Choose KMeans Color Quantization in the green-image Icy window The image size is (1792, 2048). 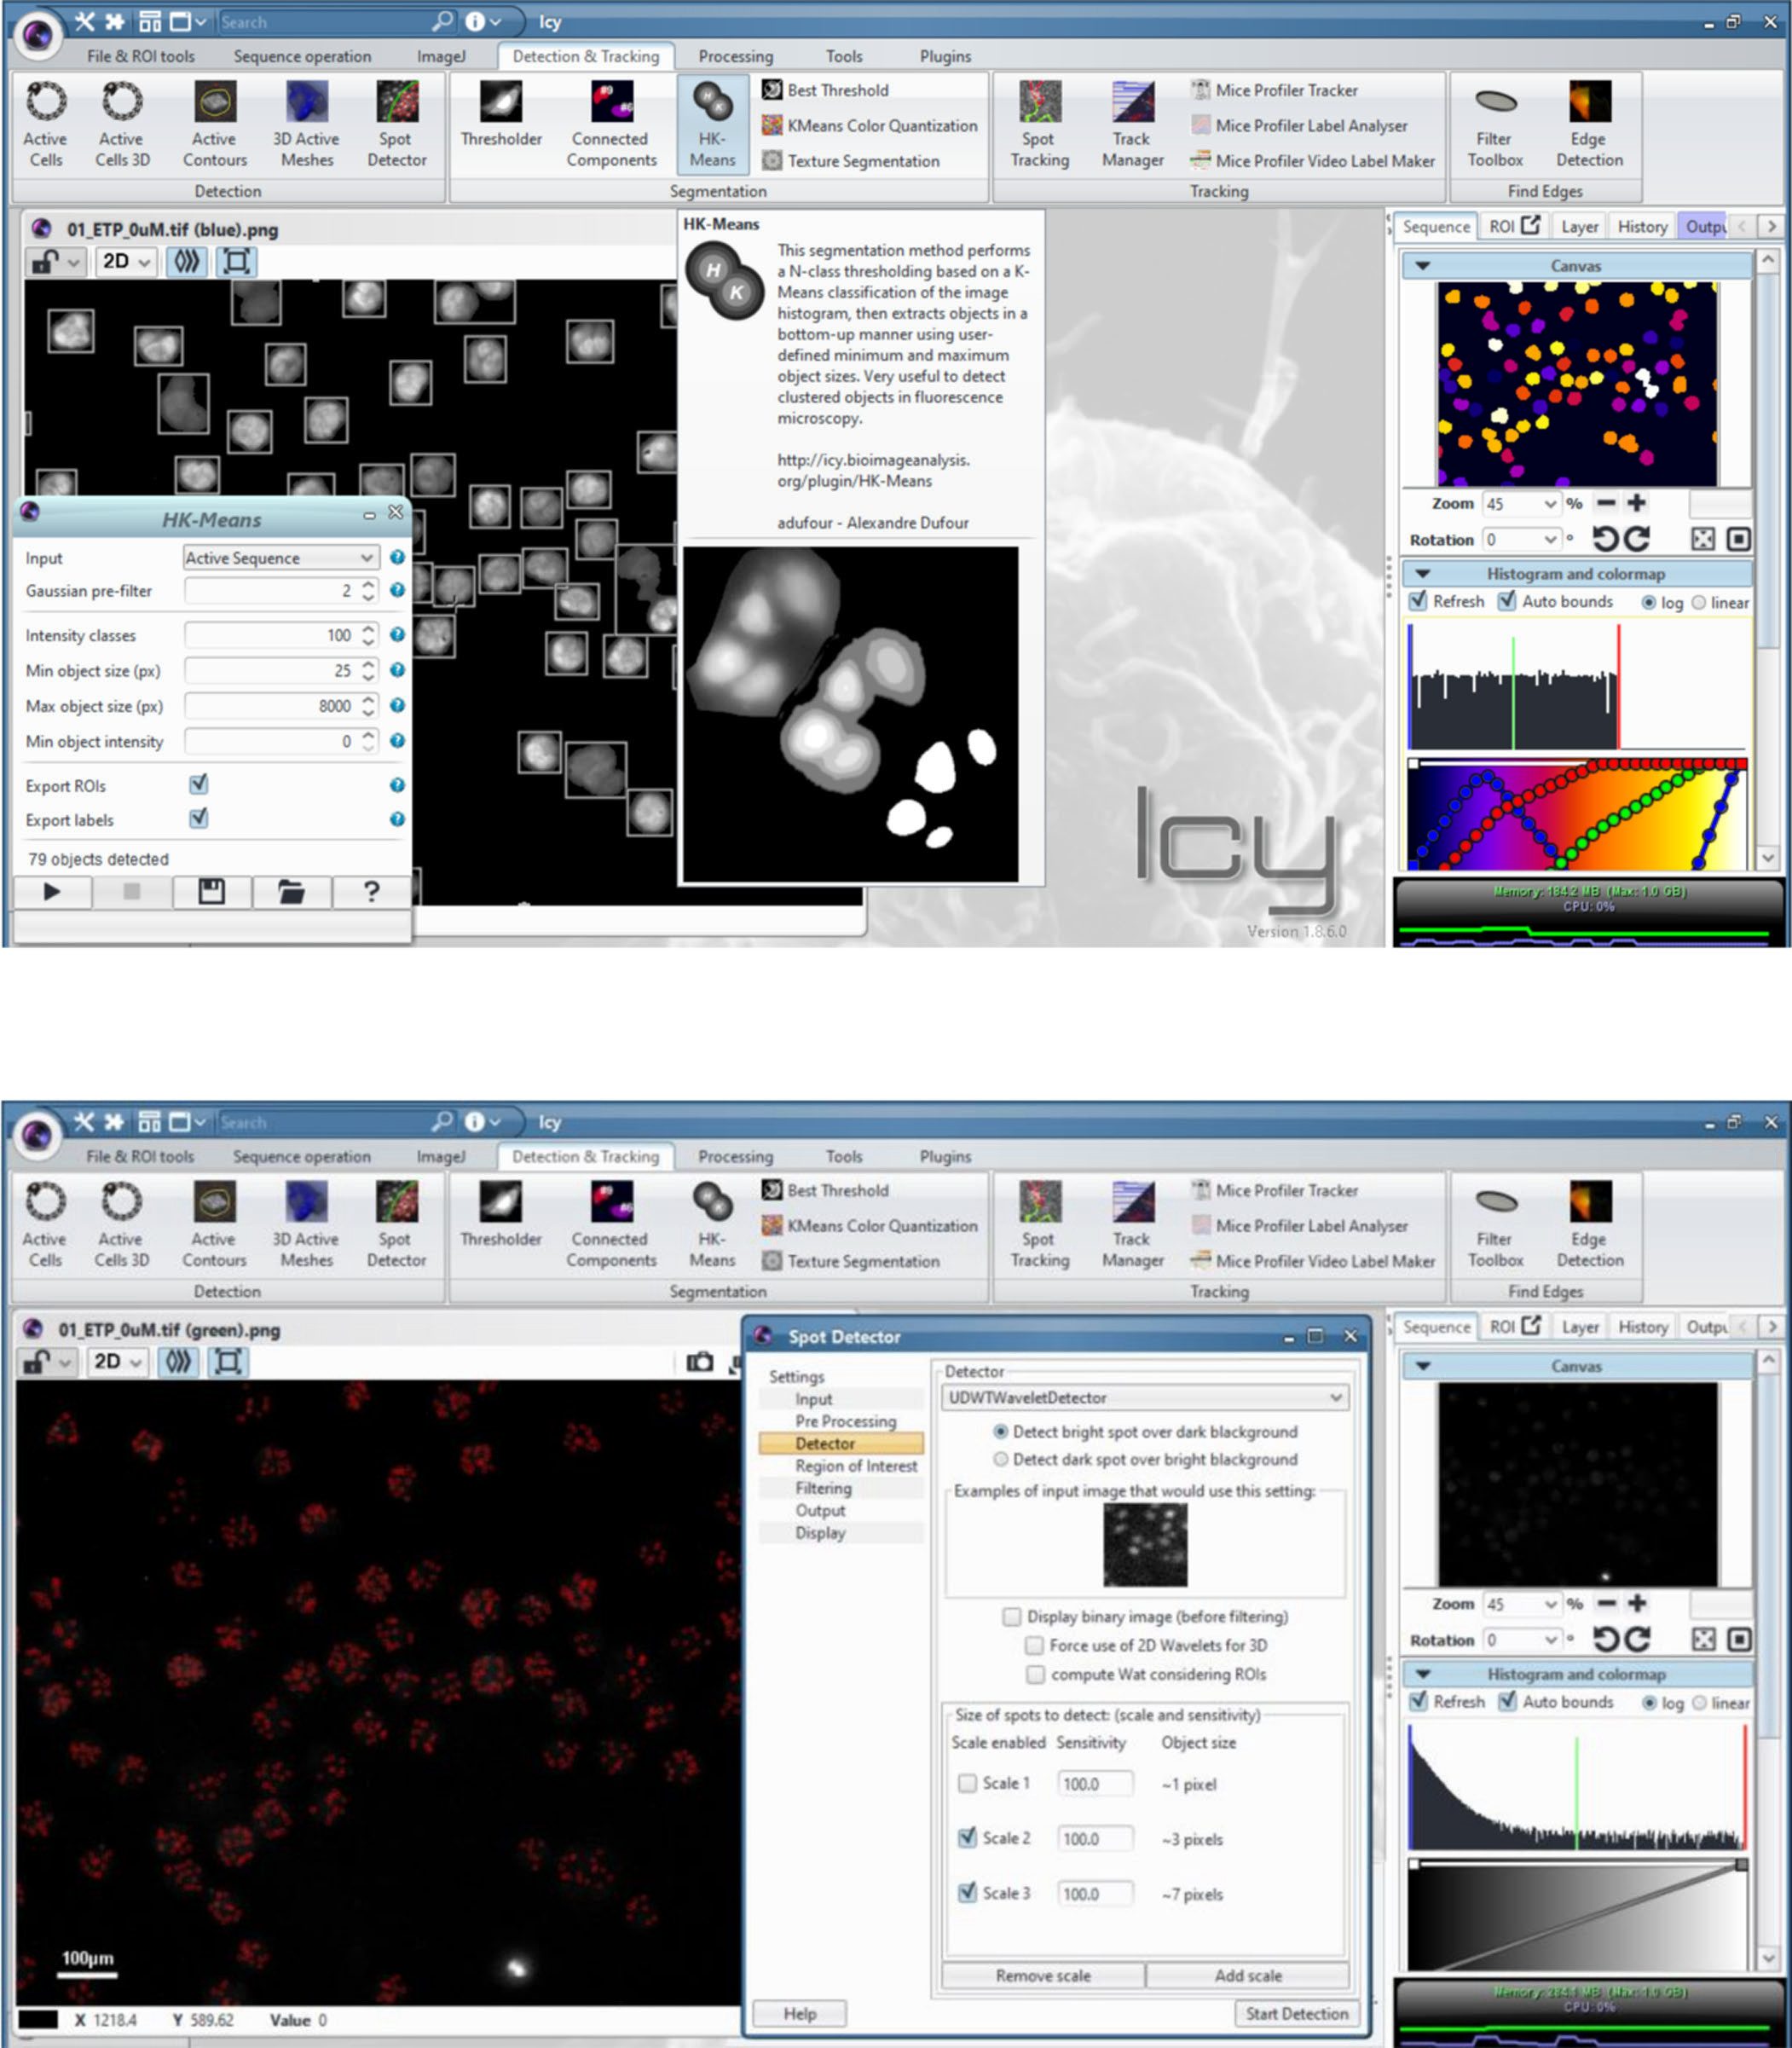coord(869,1225)
